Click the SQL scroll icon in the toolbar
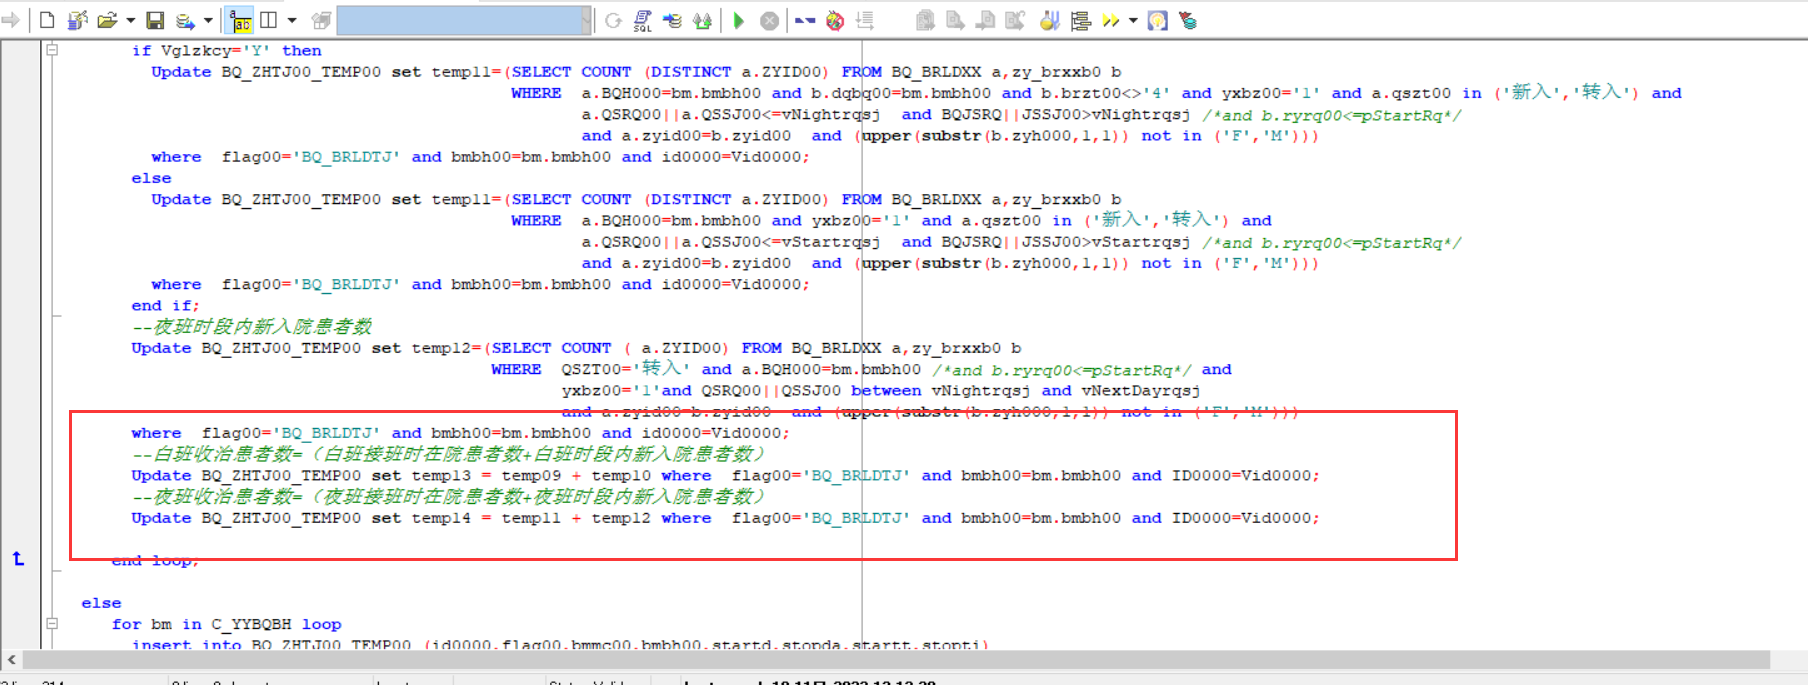 click(x=643, y=20)
